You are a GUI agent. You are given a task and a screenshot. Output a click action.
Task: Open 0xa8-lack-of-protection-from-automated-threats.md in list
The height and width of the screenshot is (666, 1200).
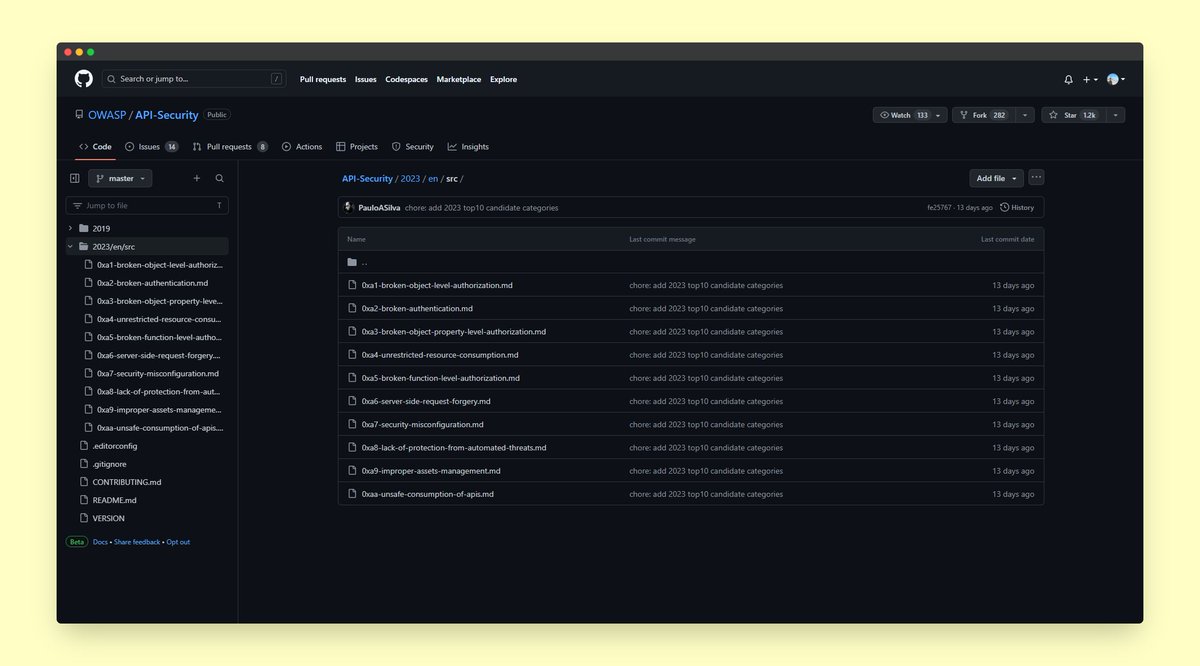454,448
